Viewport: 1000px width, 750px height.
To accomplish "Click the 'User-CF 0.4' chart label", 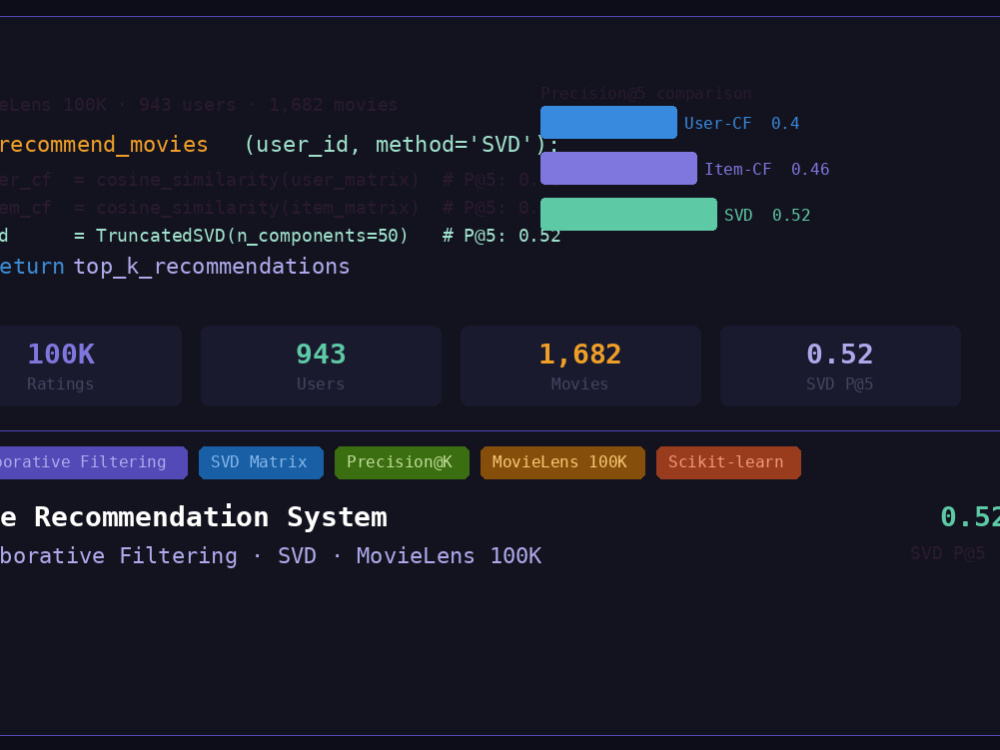I will point(742,123).
